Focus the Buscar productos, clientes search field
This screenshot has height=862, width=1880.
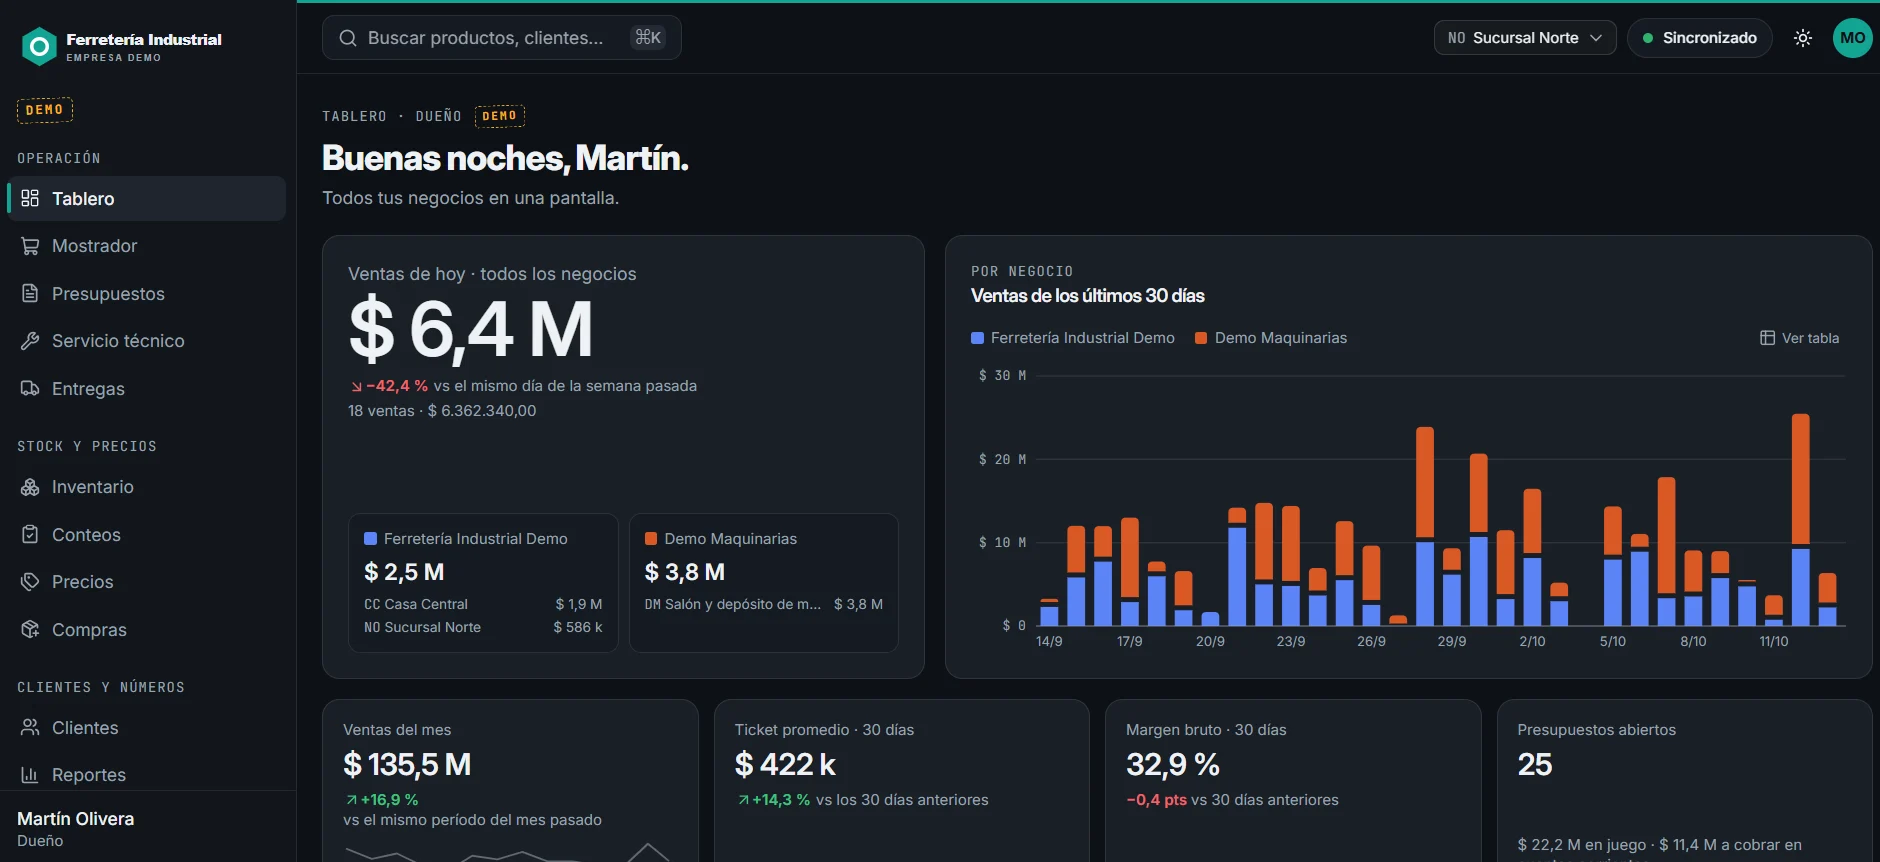pos(502,38)
